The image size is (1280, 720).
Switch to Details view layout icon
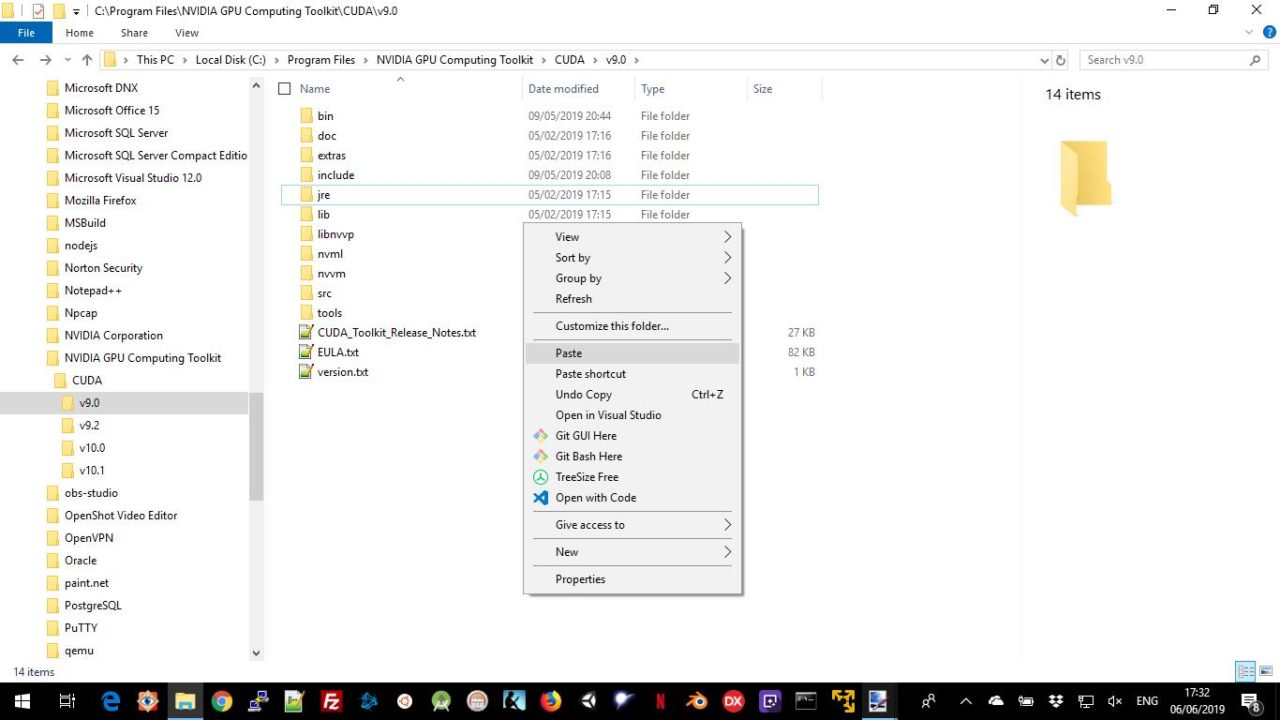pyautogui.click(x=1245, y=672)
